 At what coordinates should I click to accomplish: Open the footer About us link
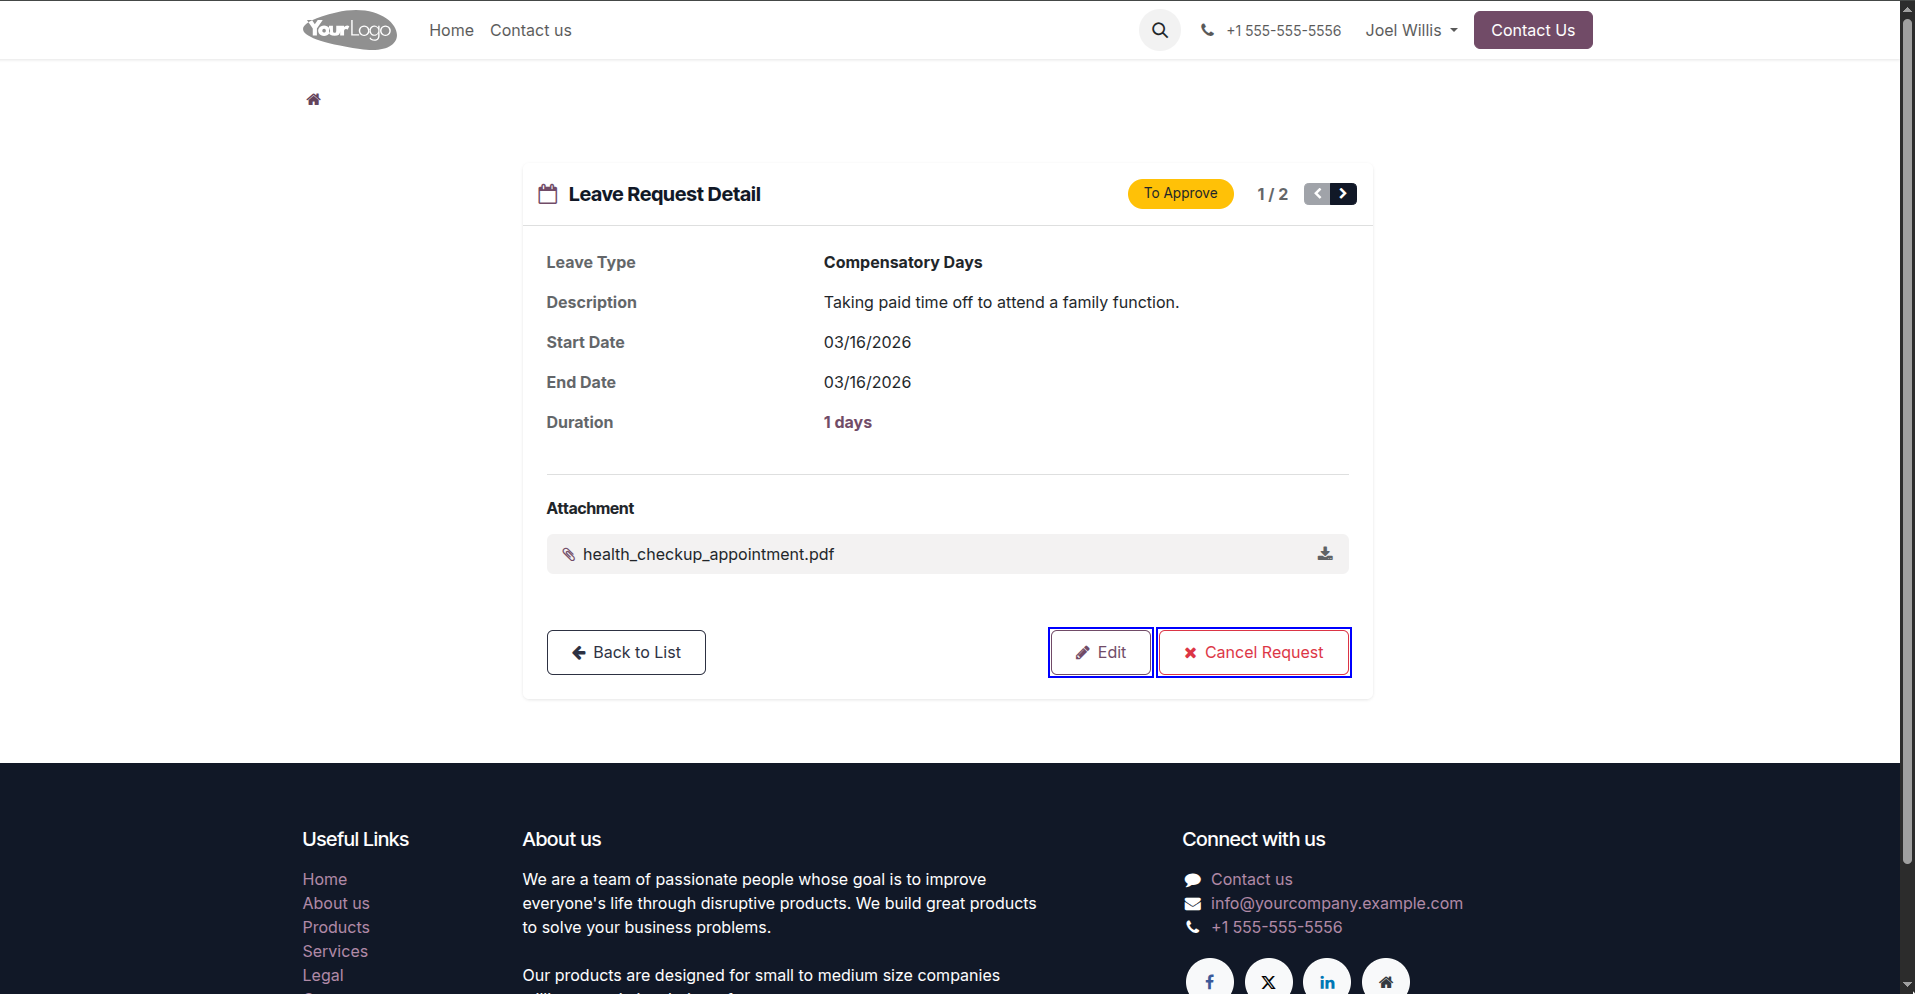tap(336, 903)
